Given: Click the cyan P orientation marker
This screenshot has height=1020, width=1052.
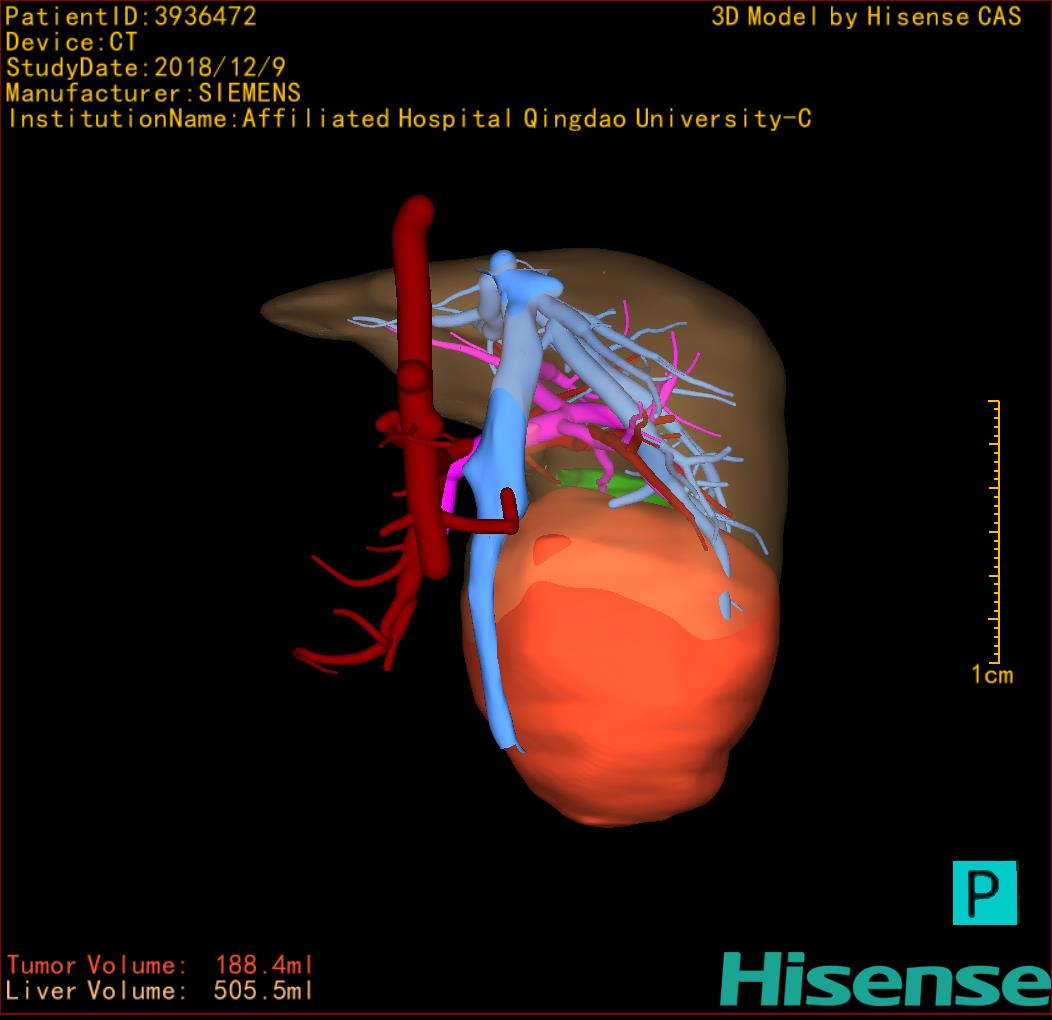Looking at the screenshot, I should point(984,892).
